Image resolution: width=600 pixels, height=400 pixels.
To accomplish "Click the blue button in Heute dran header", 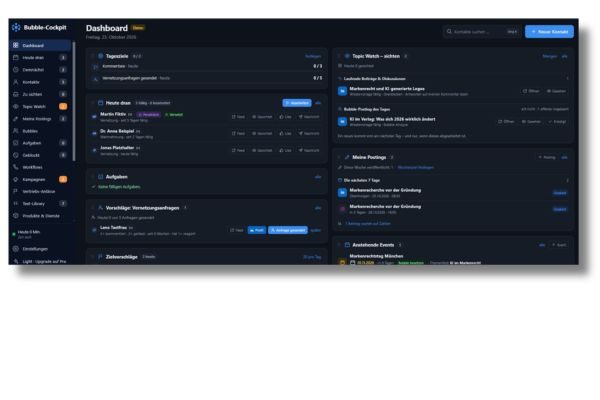I will pyautogui.click(x=297, y=103).
